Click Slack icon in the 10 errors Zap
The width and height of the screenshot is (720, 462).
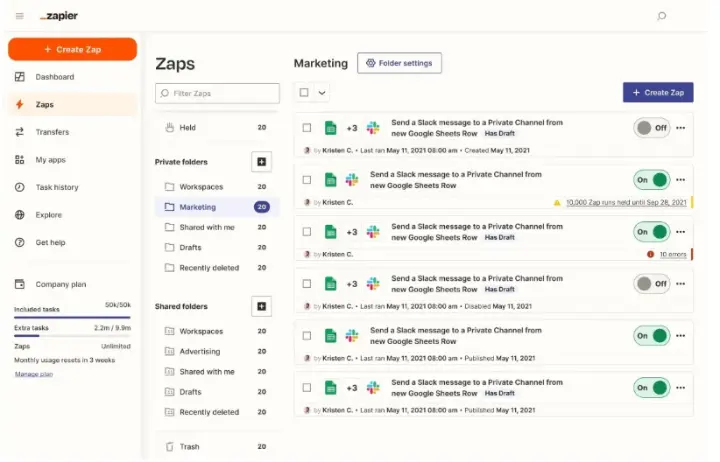[373, 231]
